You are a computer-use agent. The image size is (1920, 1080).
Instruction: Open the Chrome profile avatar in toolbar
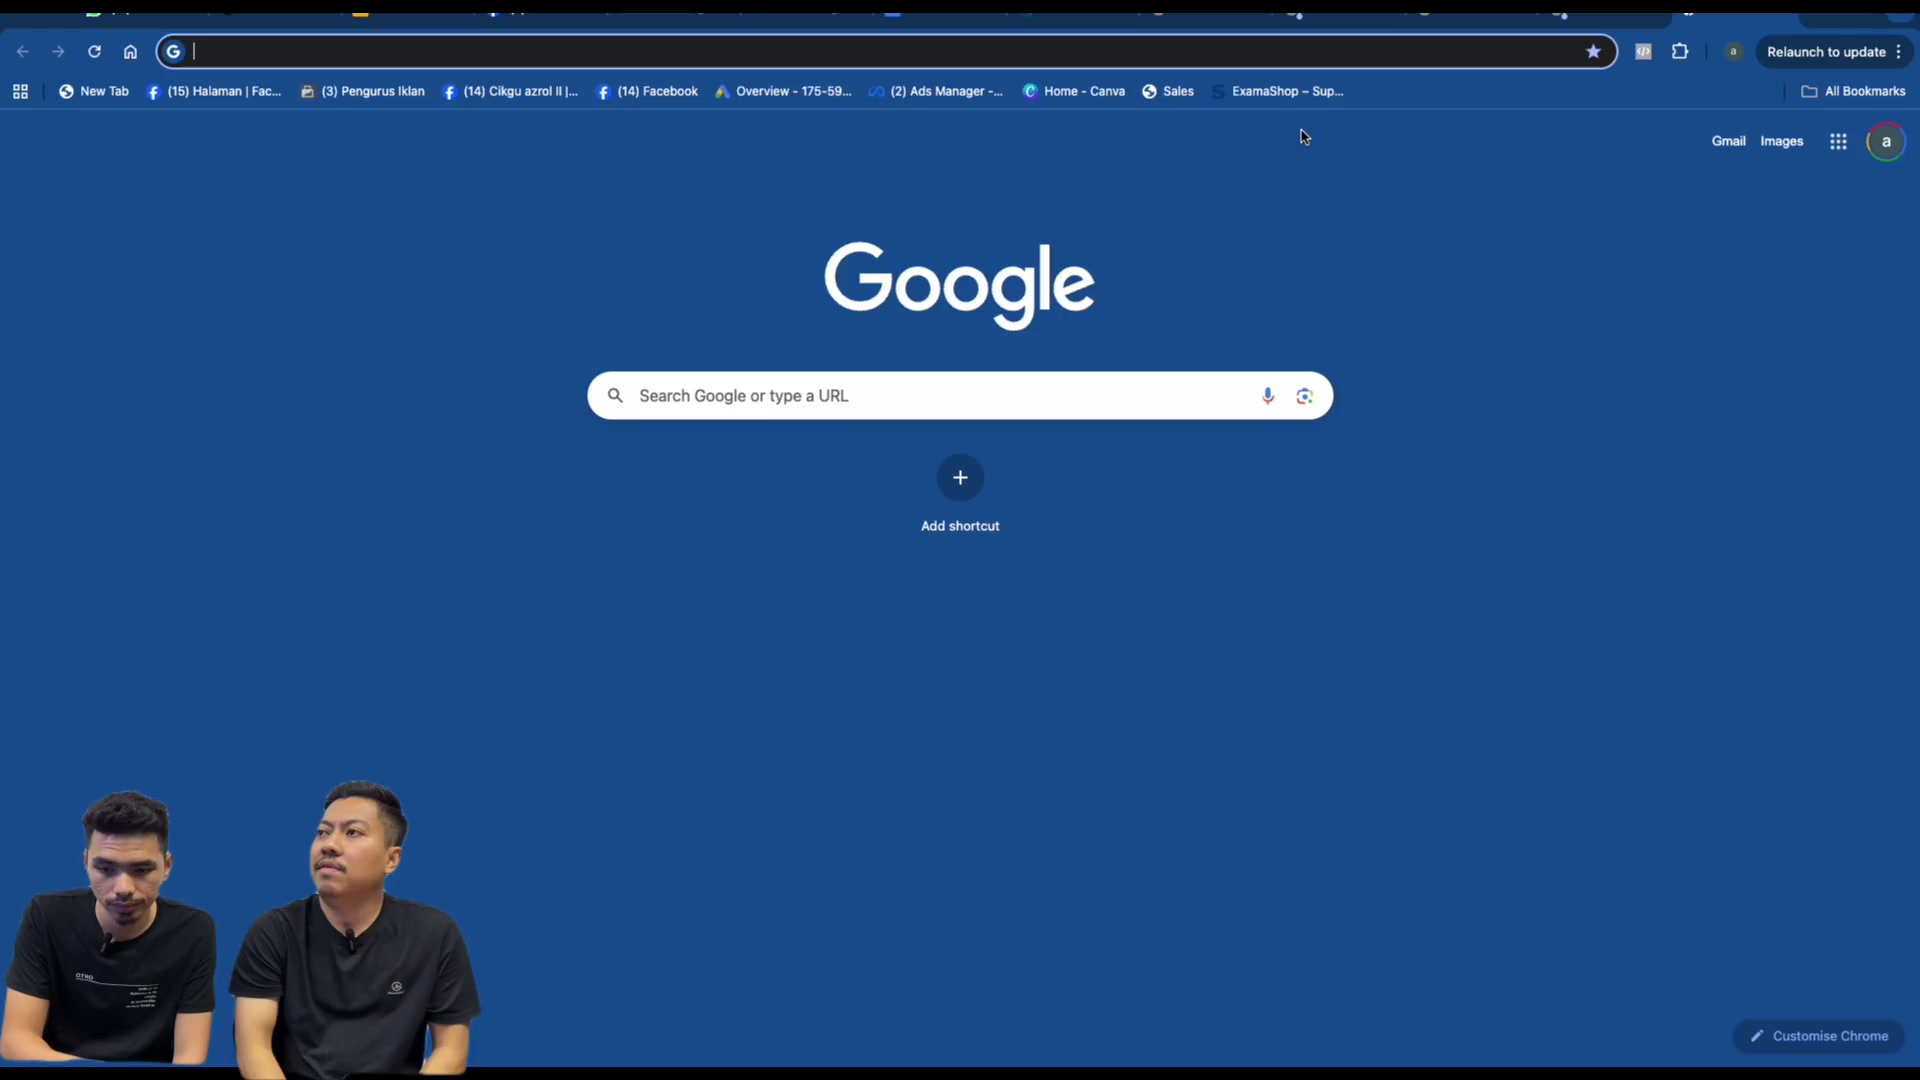point(1733,51)
